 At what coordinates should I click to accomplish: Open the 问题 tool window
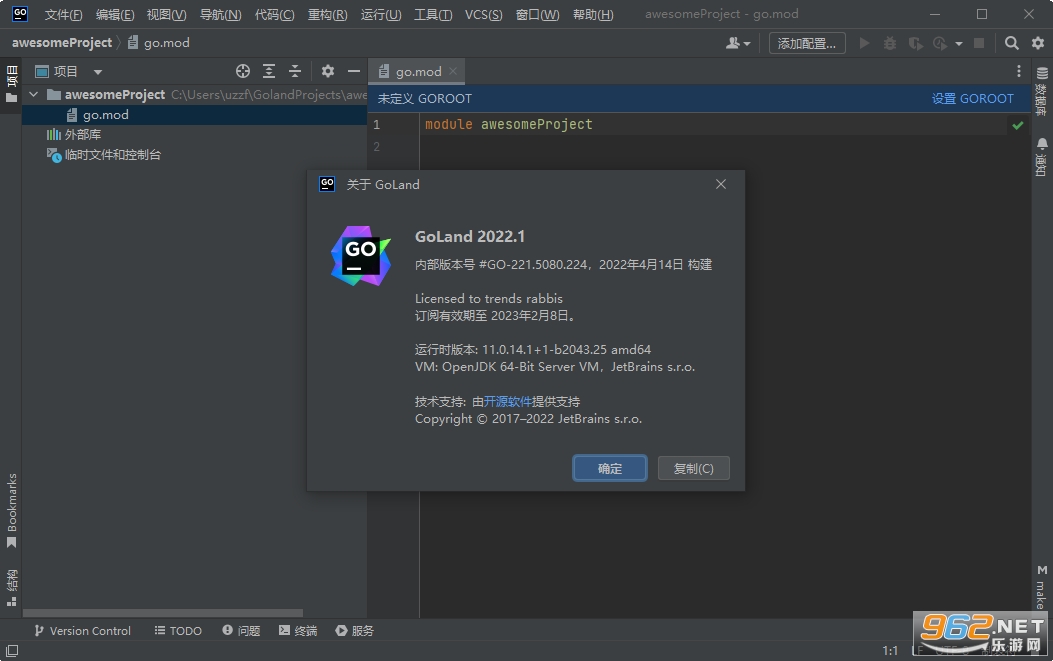pos(241,631)
